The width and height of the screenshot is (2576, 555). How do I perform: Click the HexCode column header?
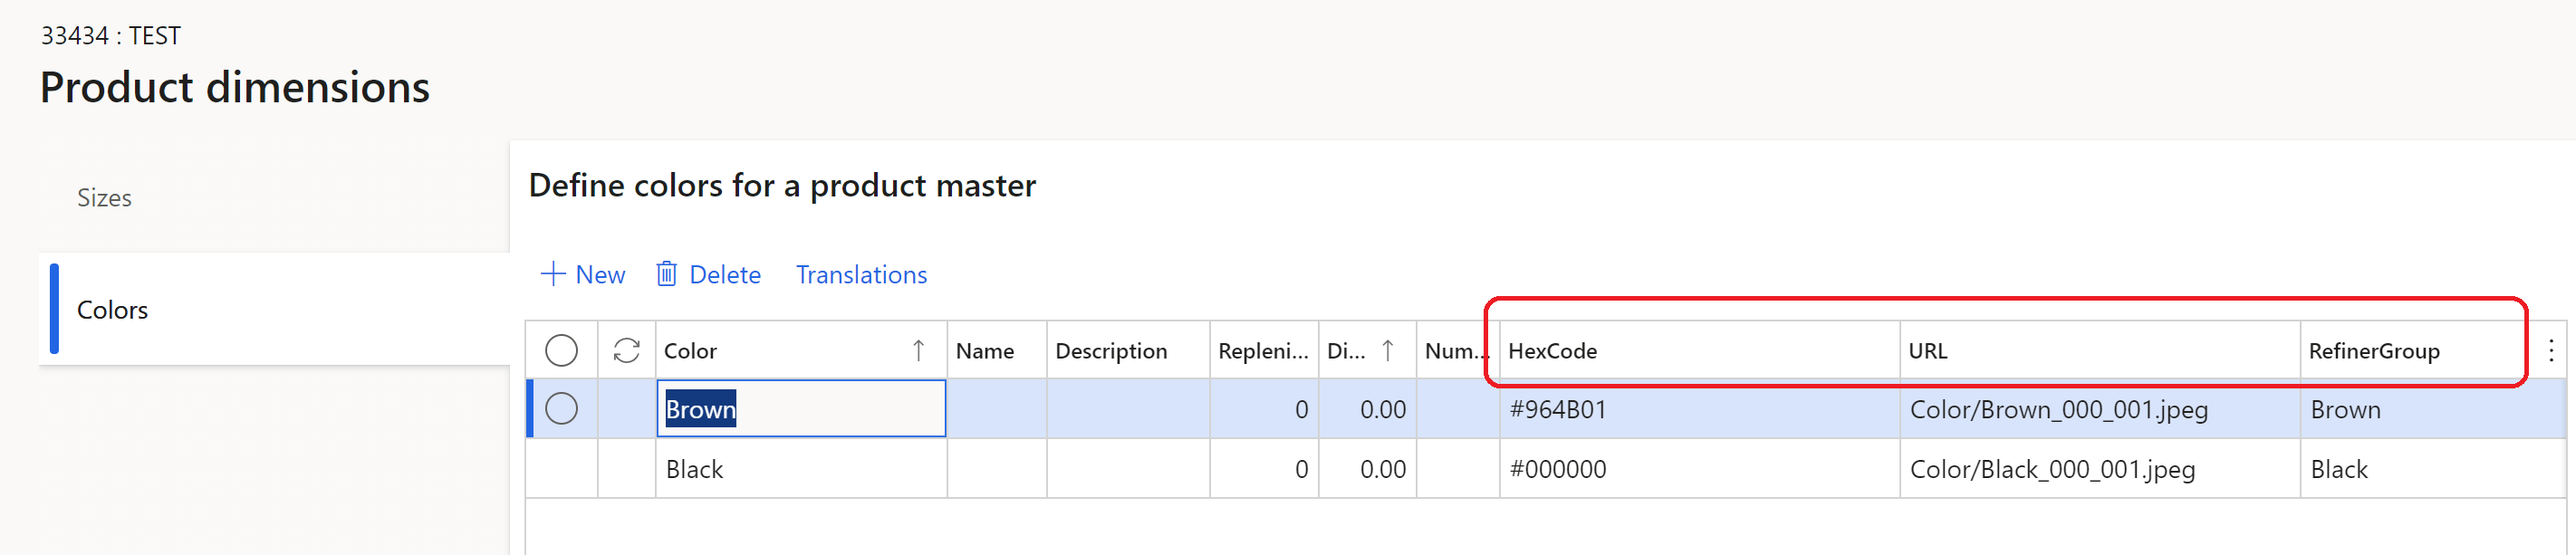(1699, 350)
